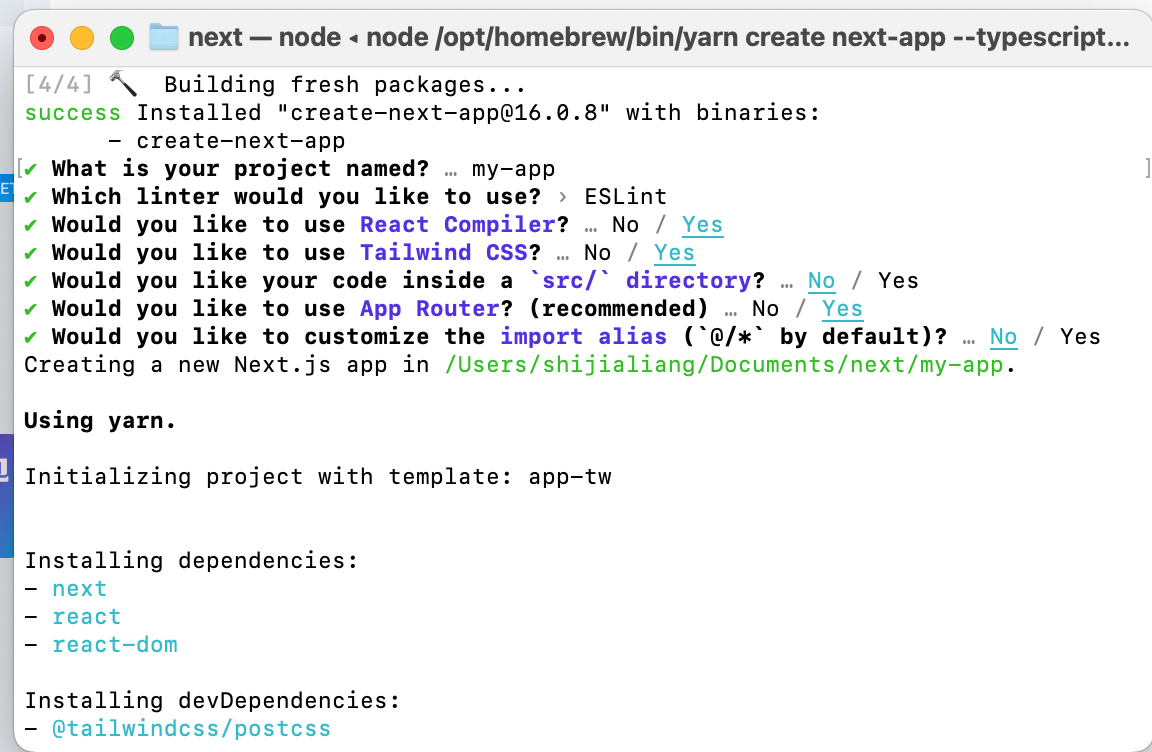Click the hammer emoji on Building line
Viewport: 1152px width, 752px height.
click(x=123, y=84)
